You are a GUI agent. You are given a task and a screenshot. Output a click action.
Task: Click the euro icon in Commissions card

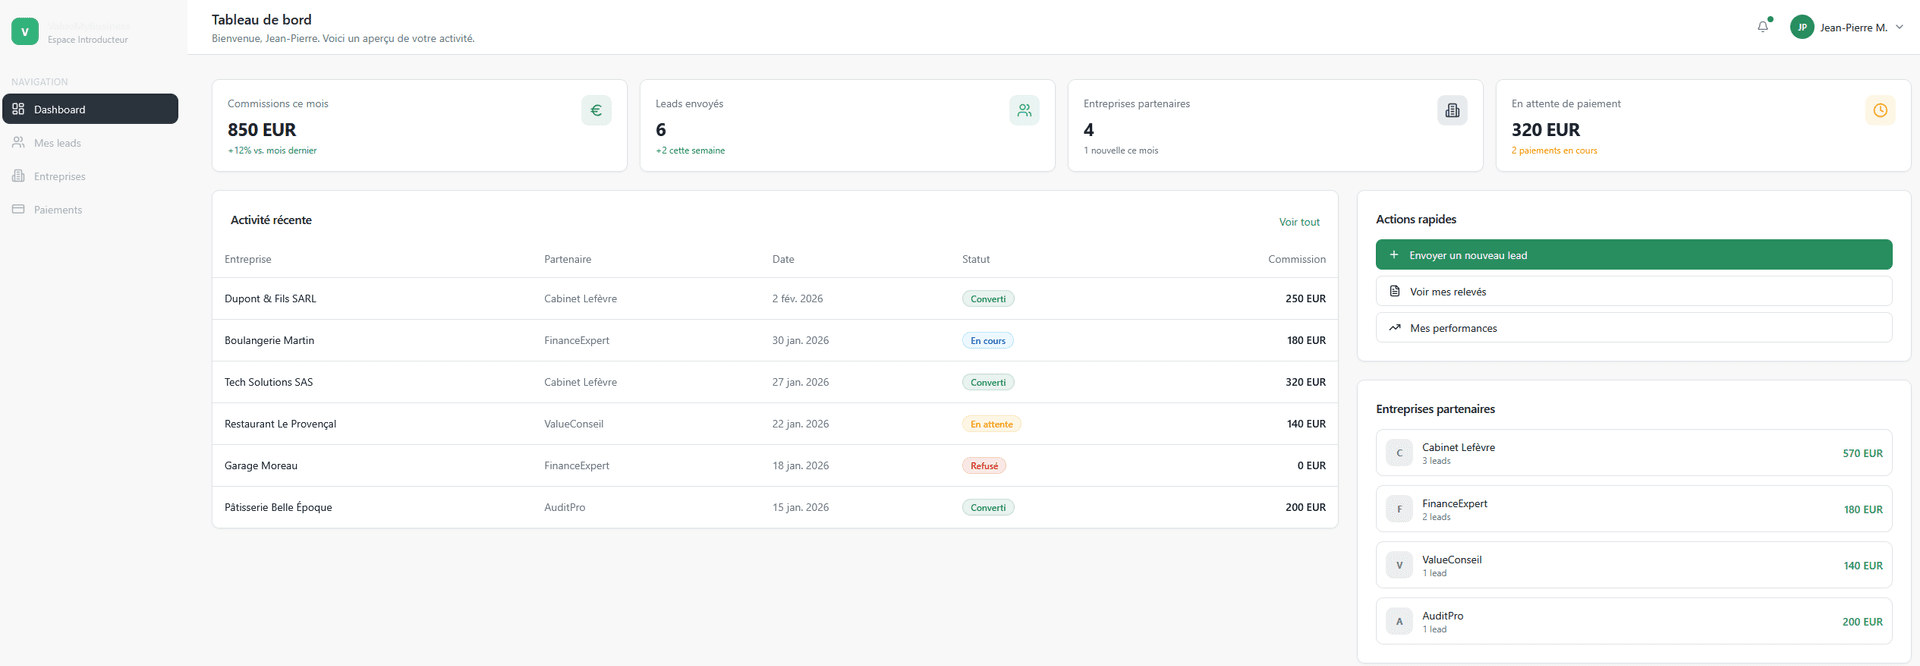596,110
